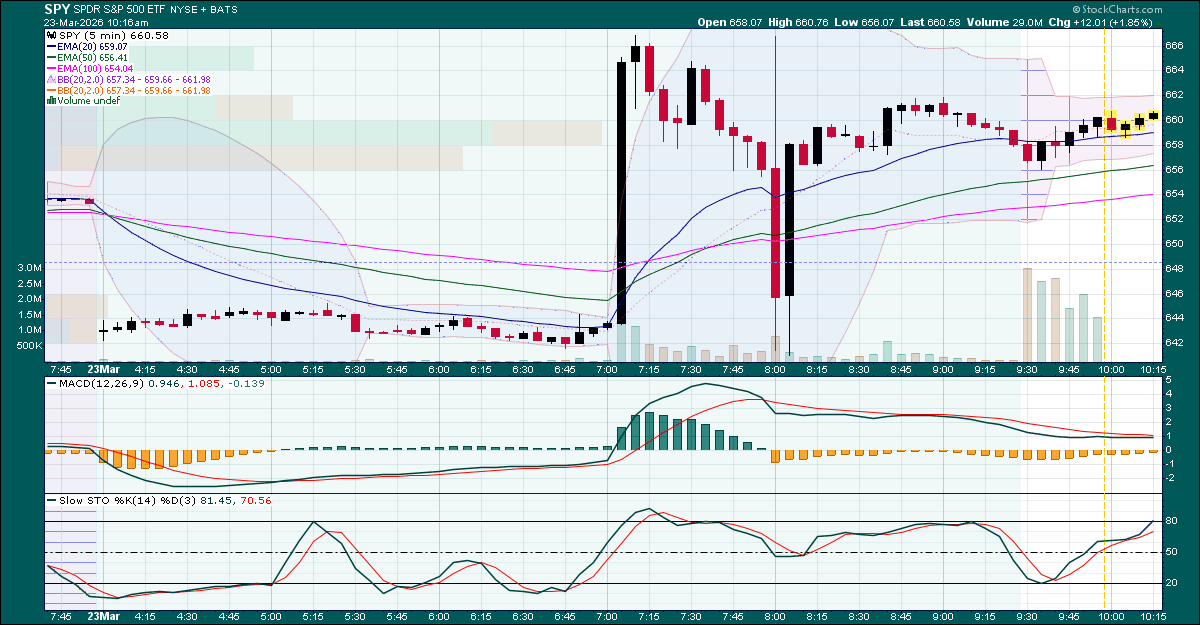Click the 1.5M label on the volume axis

(30, 315)
